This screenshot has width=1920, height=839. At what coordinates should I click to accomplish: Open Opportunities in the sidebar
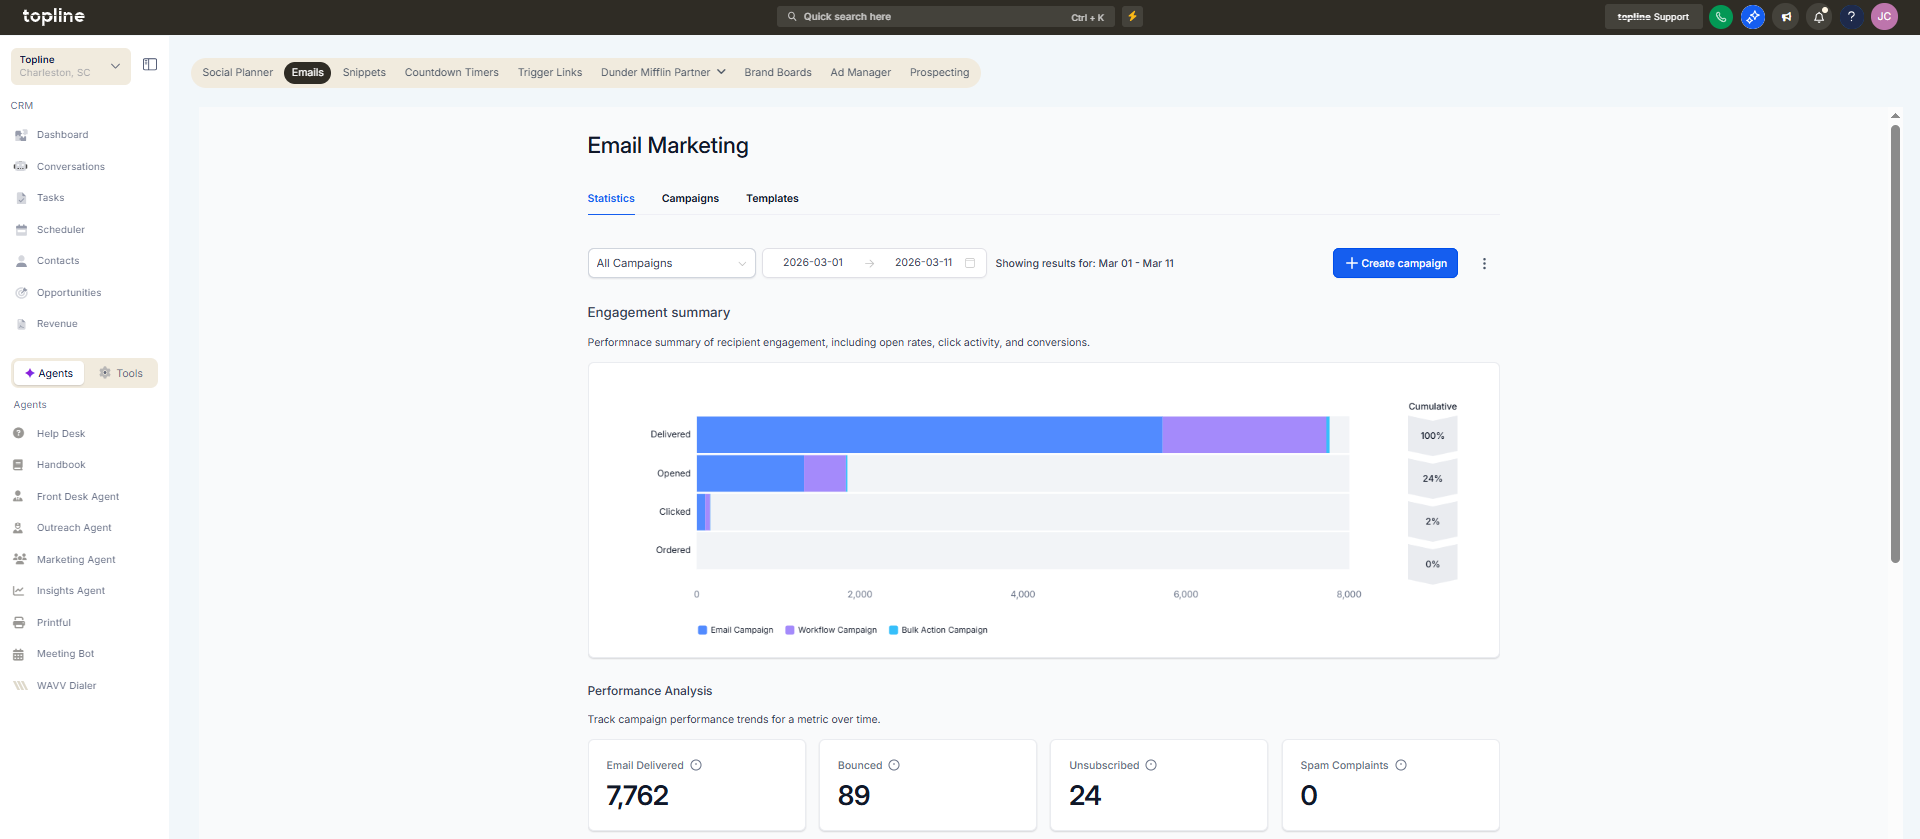click(x=69, y=293)
